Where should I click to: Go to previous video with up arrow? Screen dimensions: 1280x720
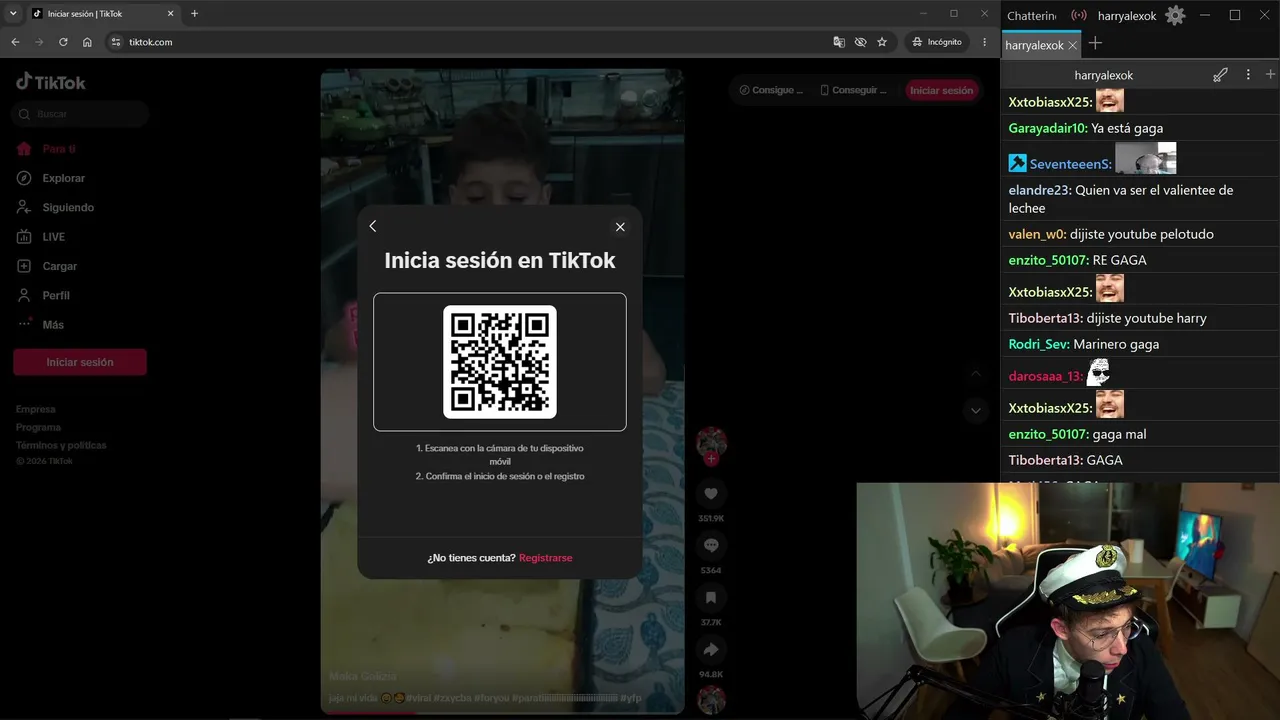coord(975,374)
